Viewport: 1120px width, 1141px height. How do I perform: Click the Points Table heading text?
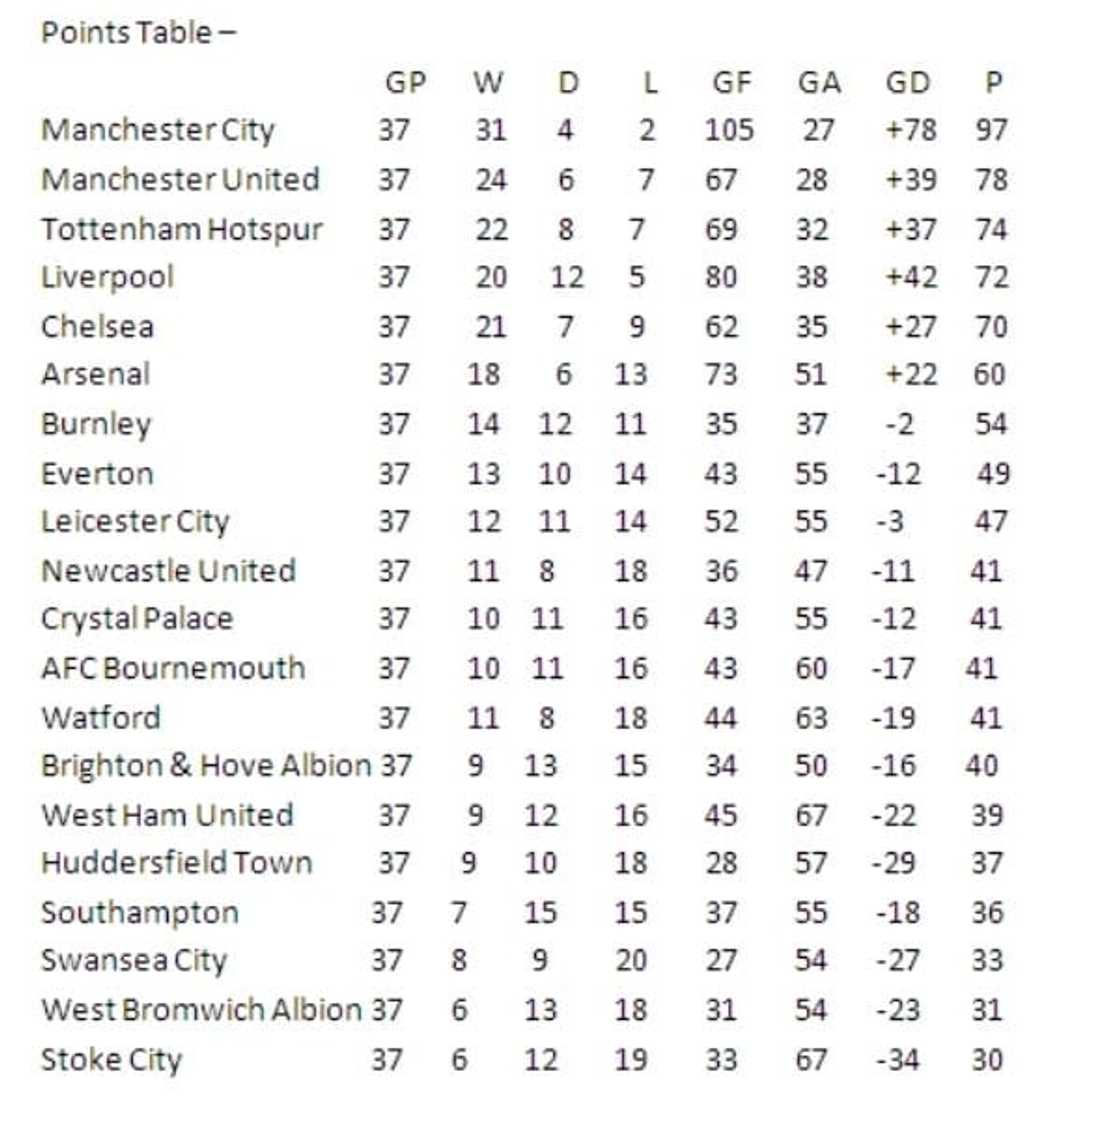[x=138, y=33]
